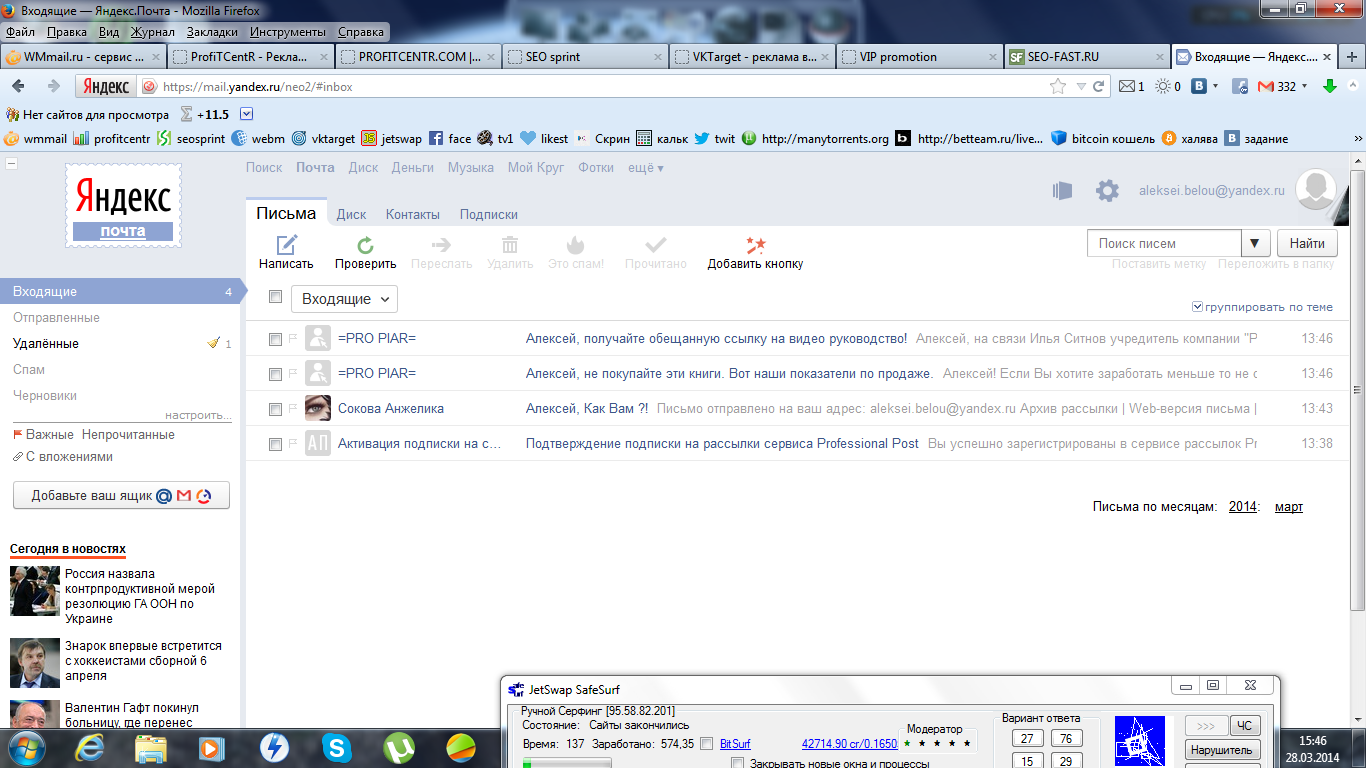Open mail settings gear icon
The width and height of the screenshot is (1366, 768).
1107,191
